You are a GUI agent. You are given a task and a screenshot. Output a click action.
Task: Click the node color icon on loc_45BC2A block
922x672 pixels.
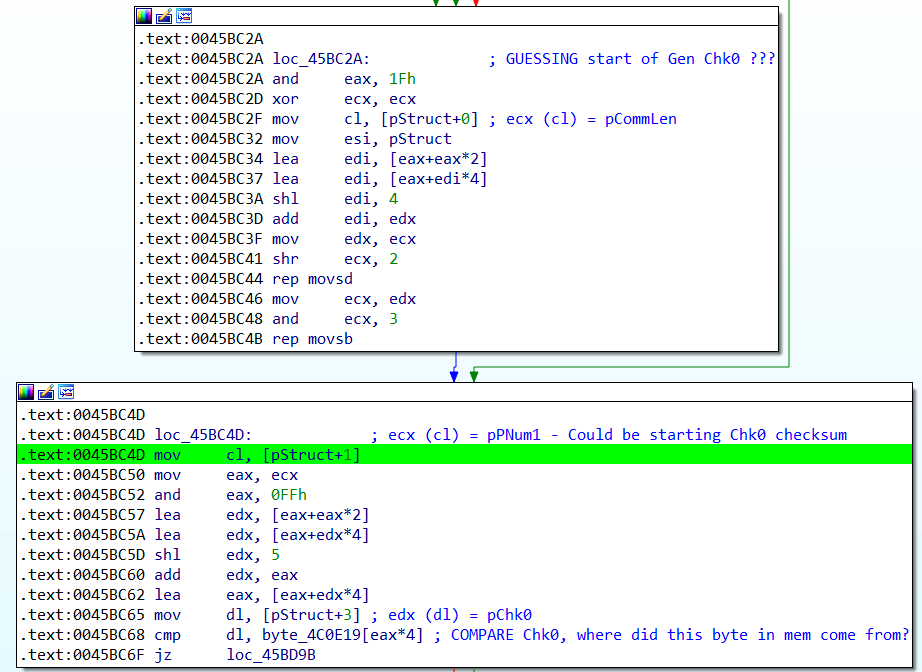point(145,16)
